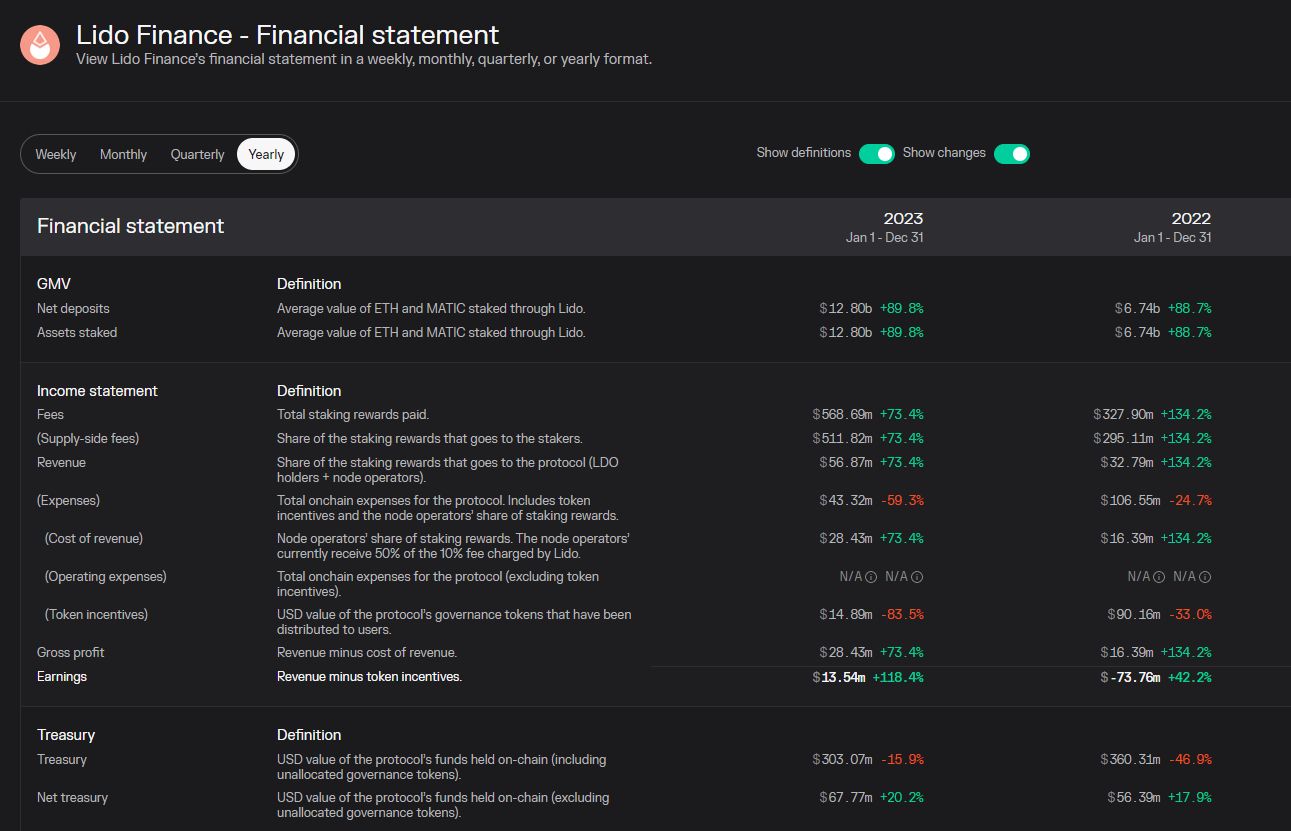The width and height of the screenshot is (1291, 831).
Task: Toggle the Show definitions switch
Action: (877, 154)
